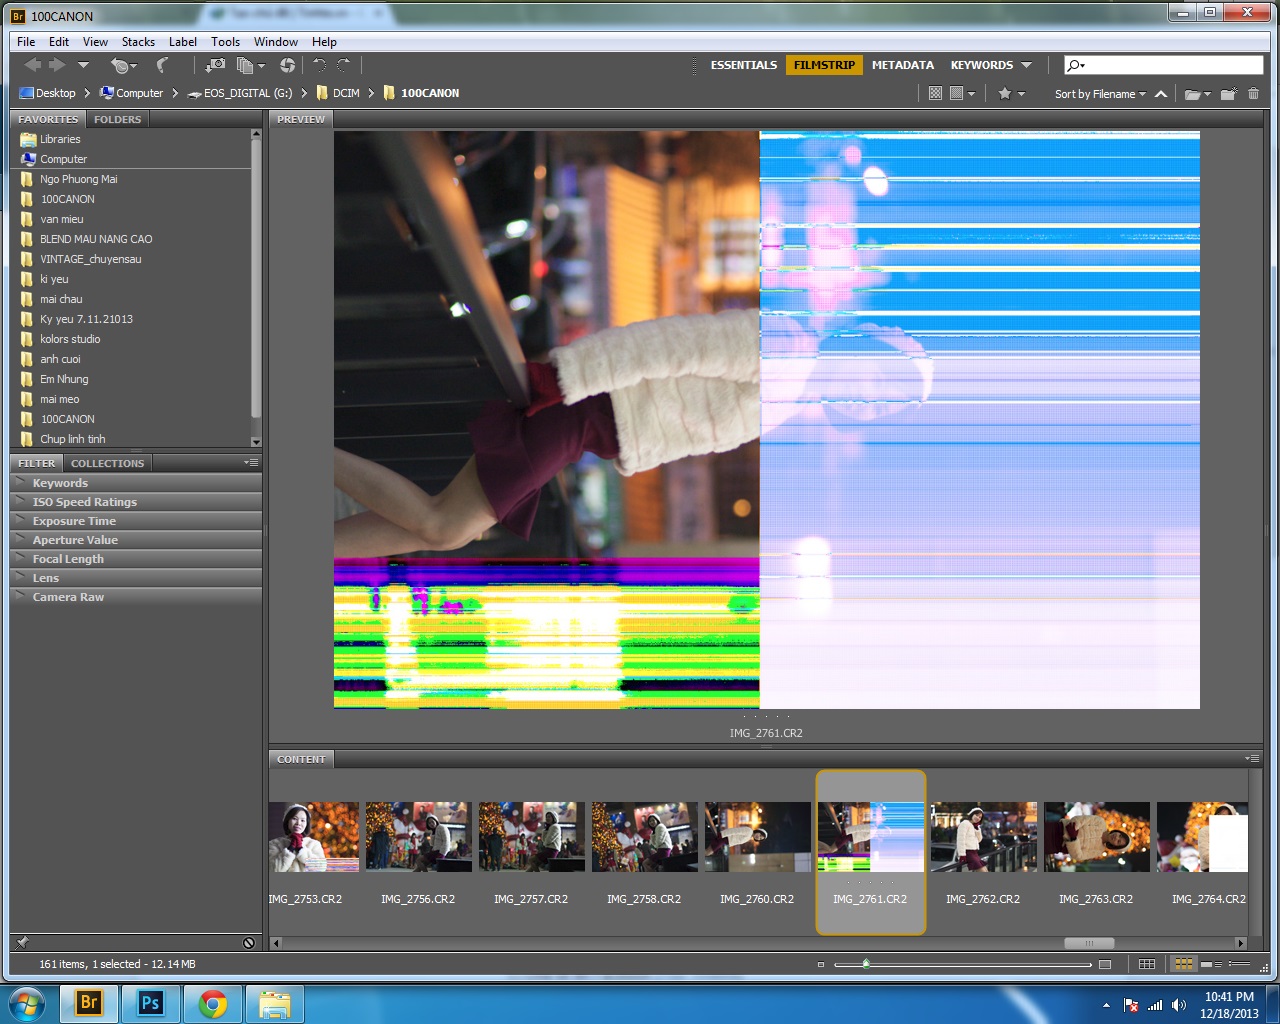This screenshot has width=1280, height=1024.
Task: Switch to View content as list
Action: (x=1239, y=964)
